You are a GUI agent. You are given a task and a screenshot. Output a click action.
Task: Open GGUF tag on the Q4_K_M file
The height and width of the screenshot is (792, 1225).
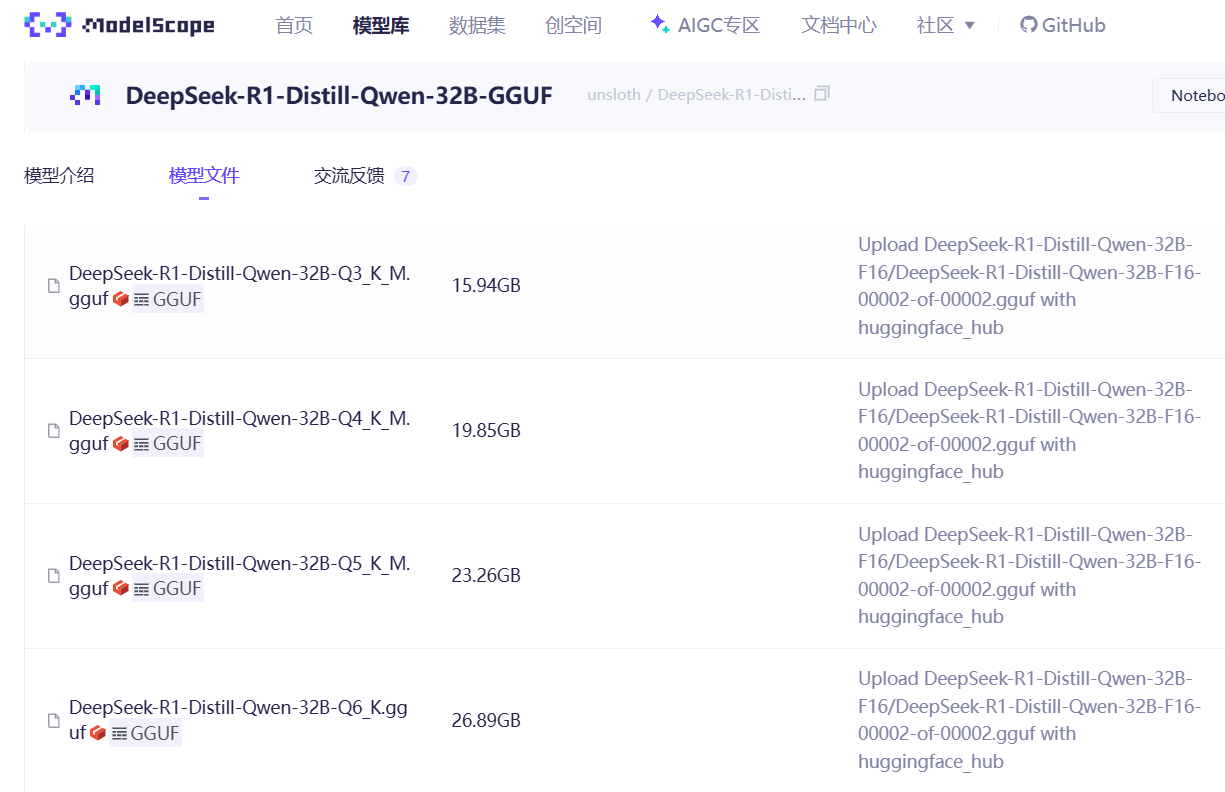[x=168, y=444]
